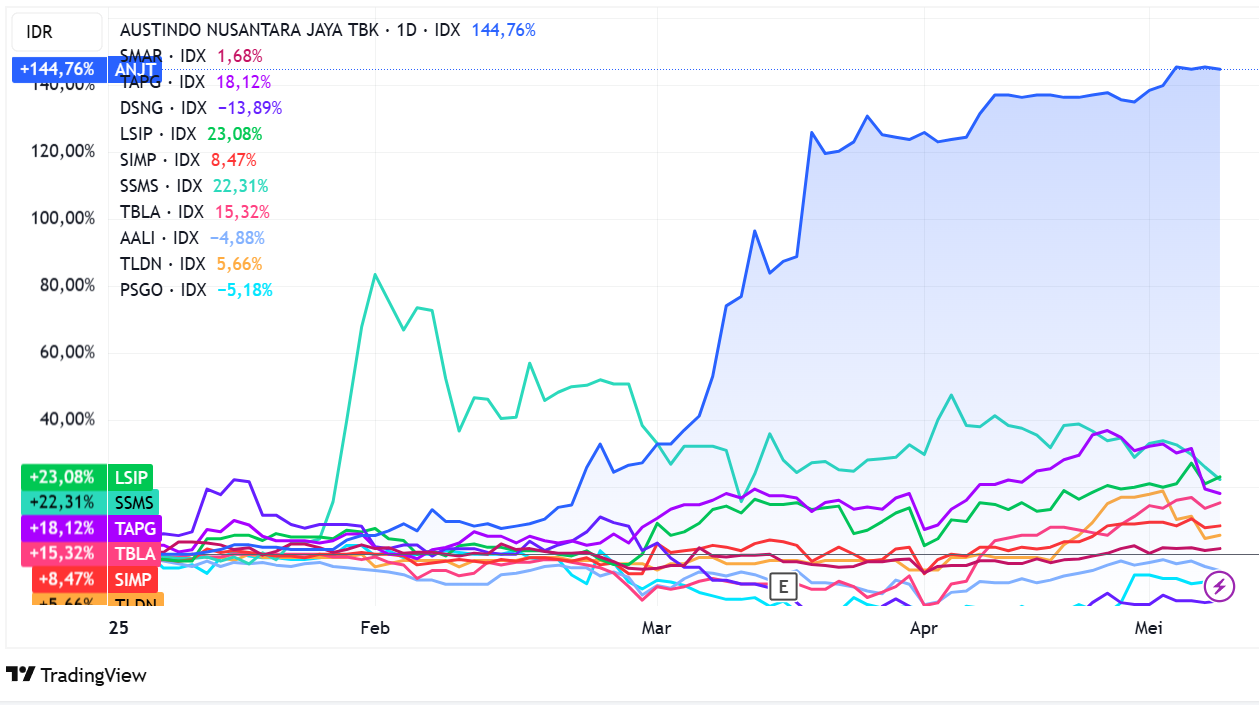Click the blue ANJT +144,76% price label
1259x705 pixels.
click(x=84, y=69)
